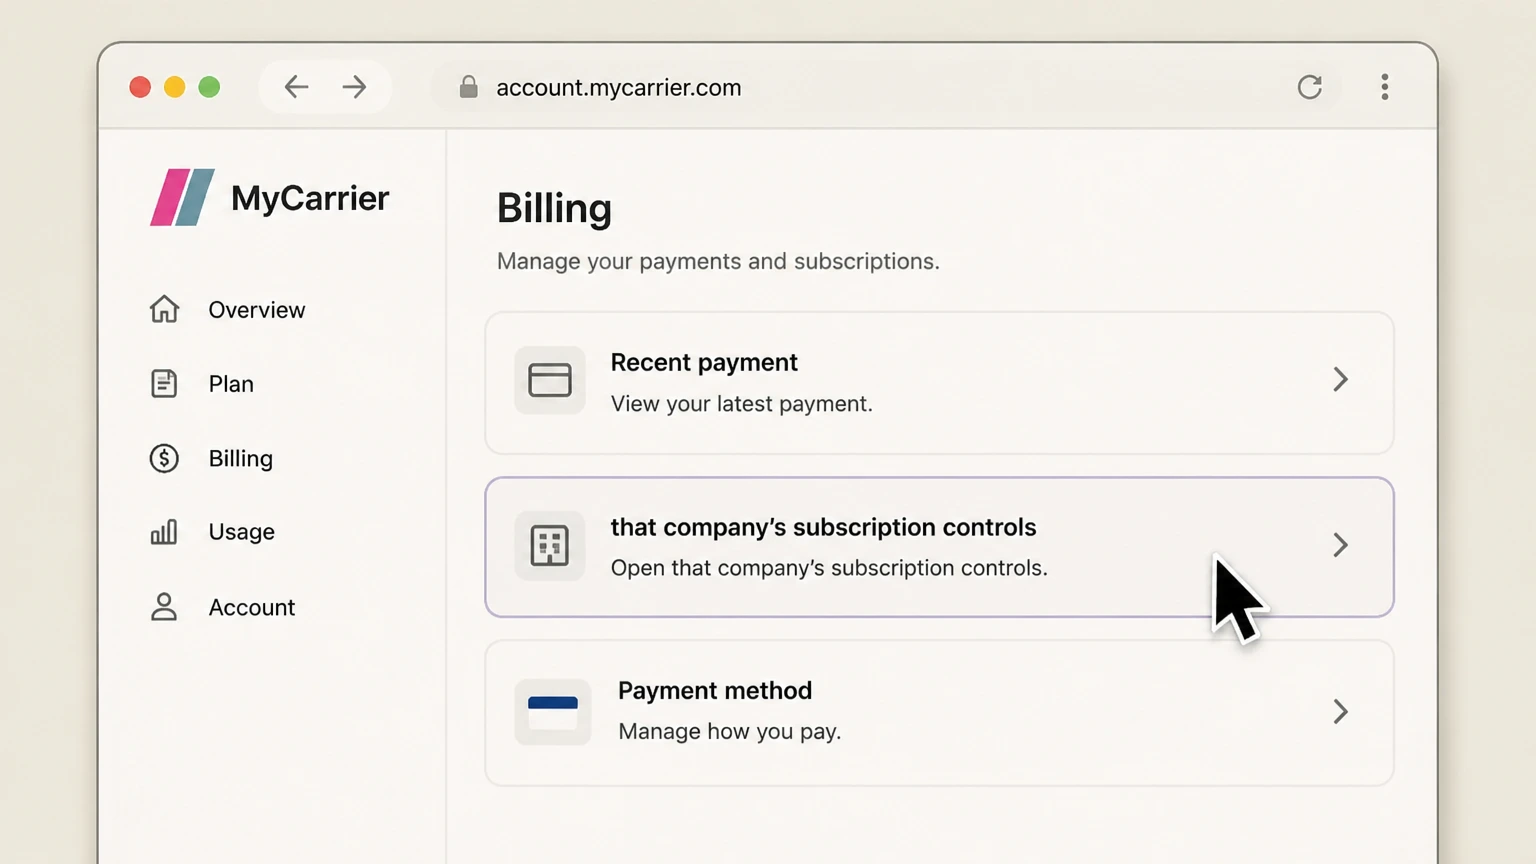Go to the Plan sidebar item
Viewport: 1536px width, 864px height.
231,384
